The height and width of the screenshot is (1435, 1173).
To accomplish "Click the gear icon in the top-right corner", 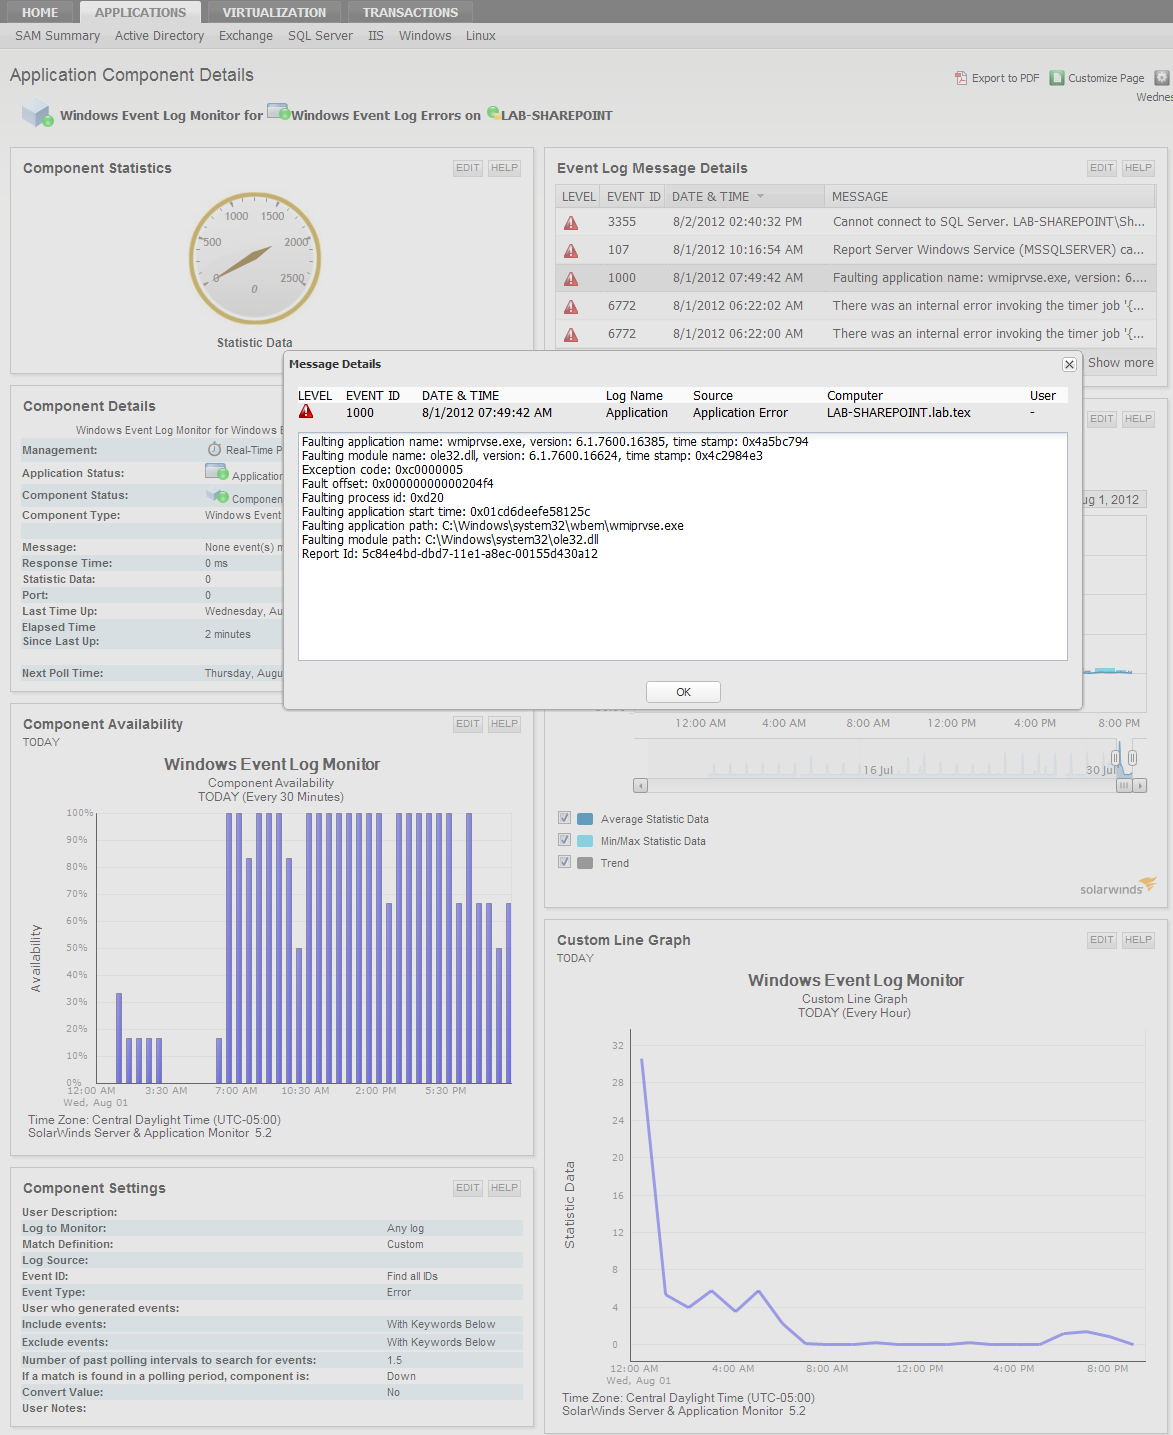I will click(1160, 77).
